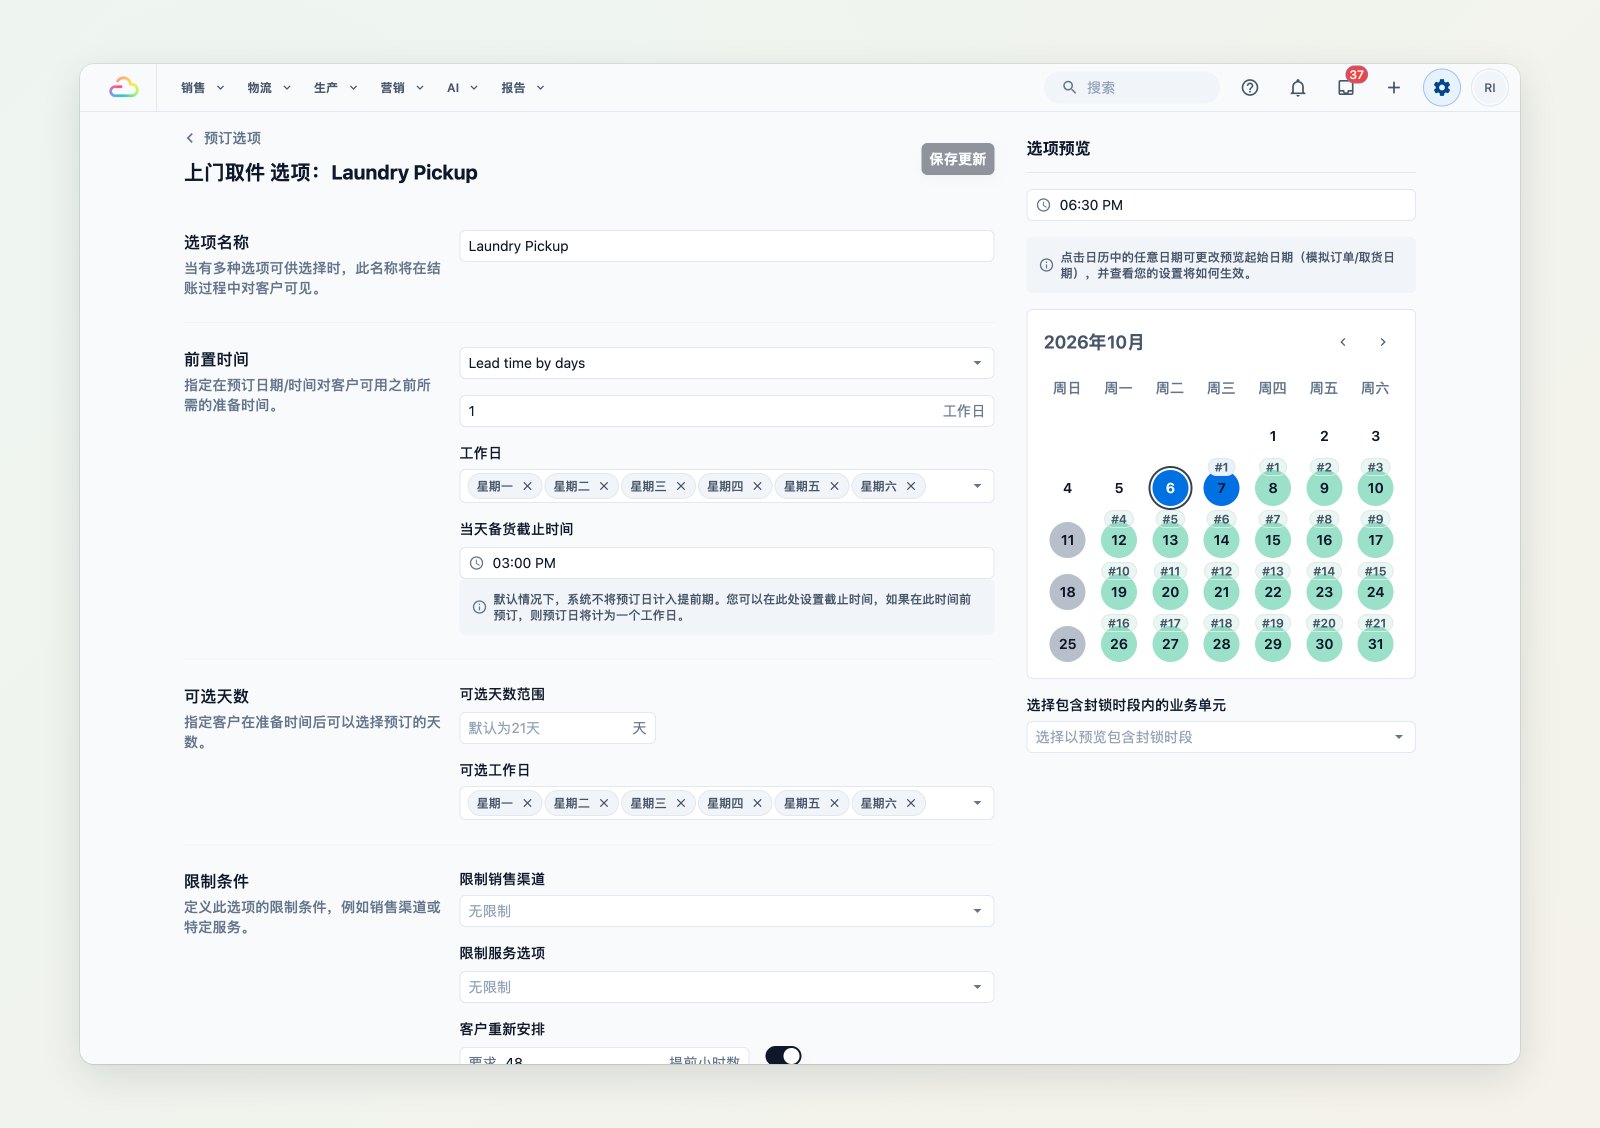1600x1128 pixels.
Task: Click the cloud logo home icon
Action: pos(124,88)
